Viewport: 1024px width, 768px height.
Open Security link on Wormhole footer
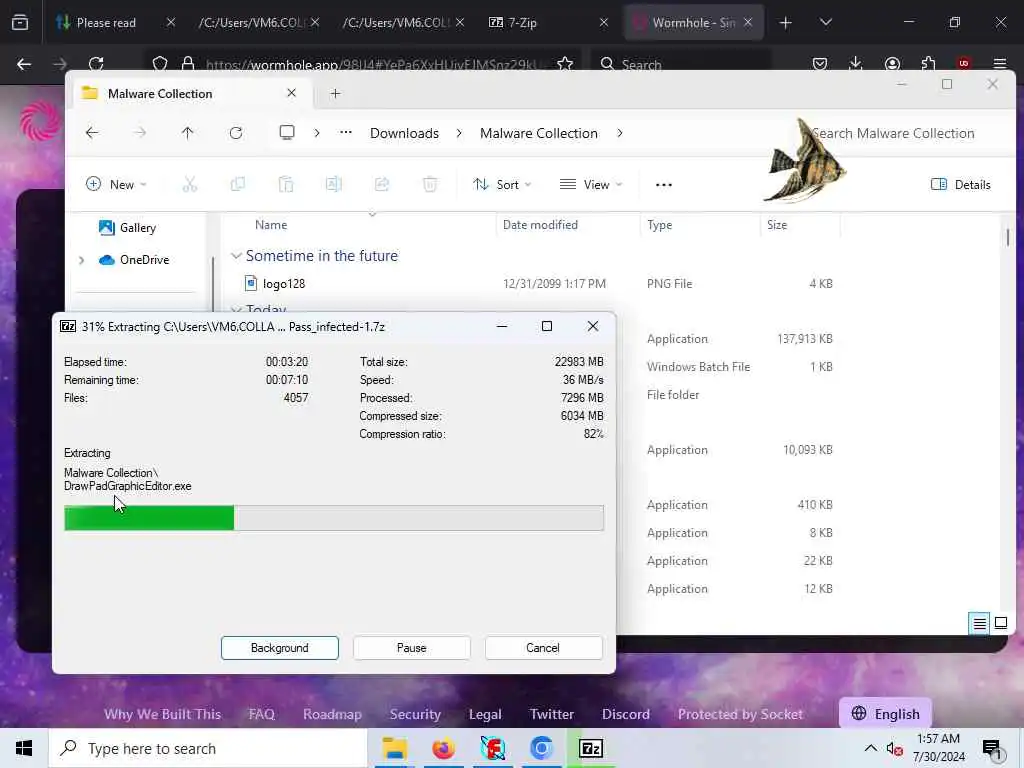click(415, 714)
